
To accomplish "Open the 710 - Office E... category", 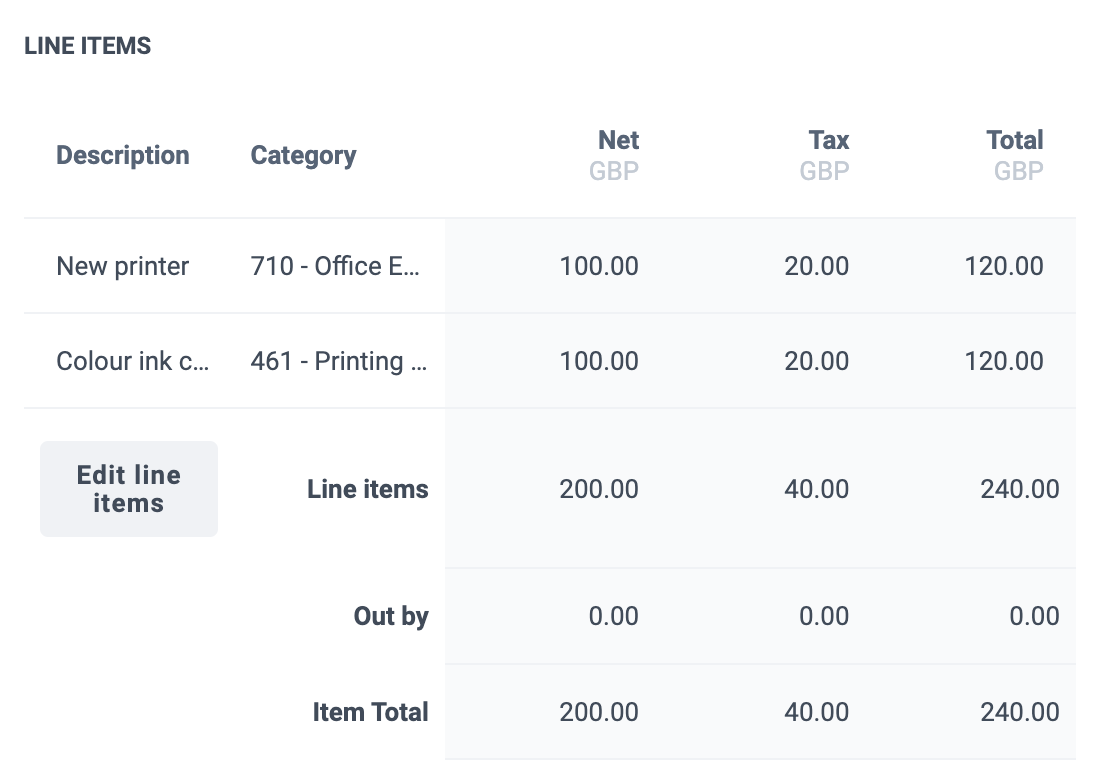I will [335, 266].
